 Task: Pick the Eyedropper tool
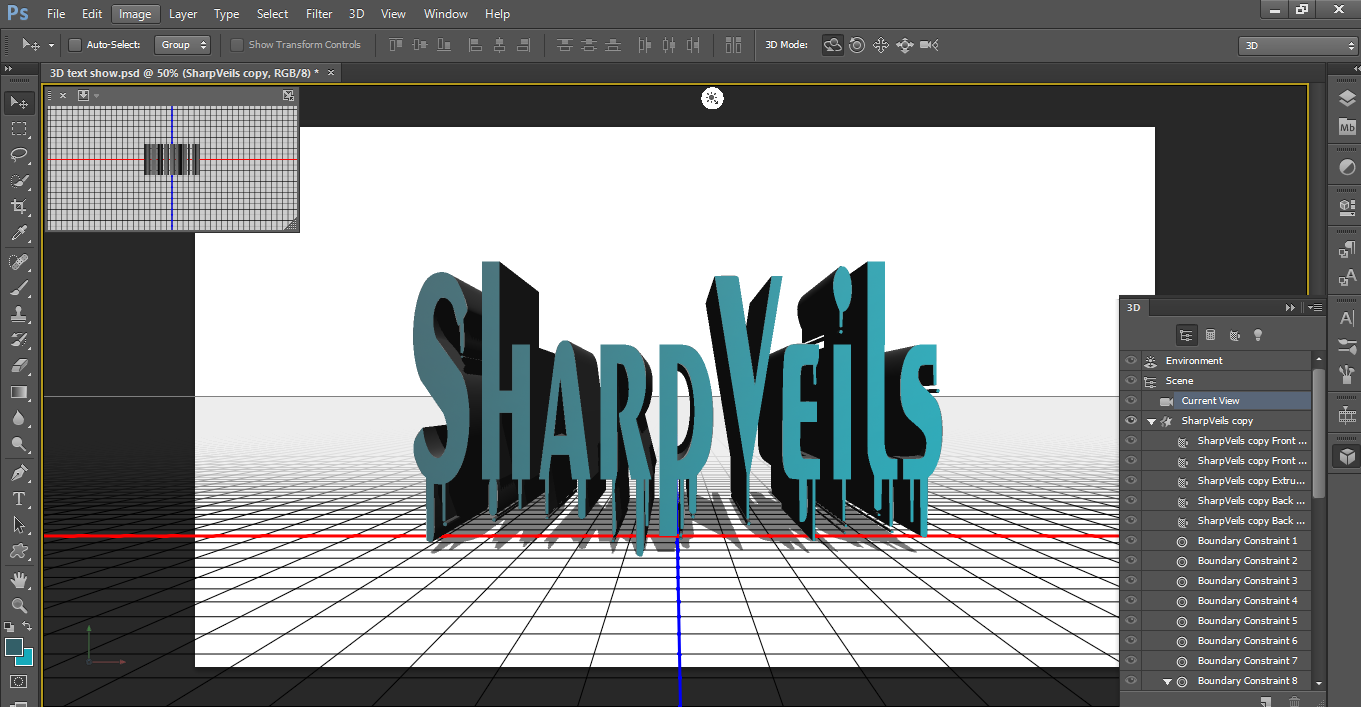click(x=19, y=233)
